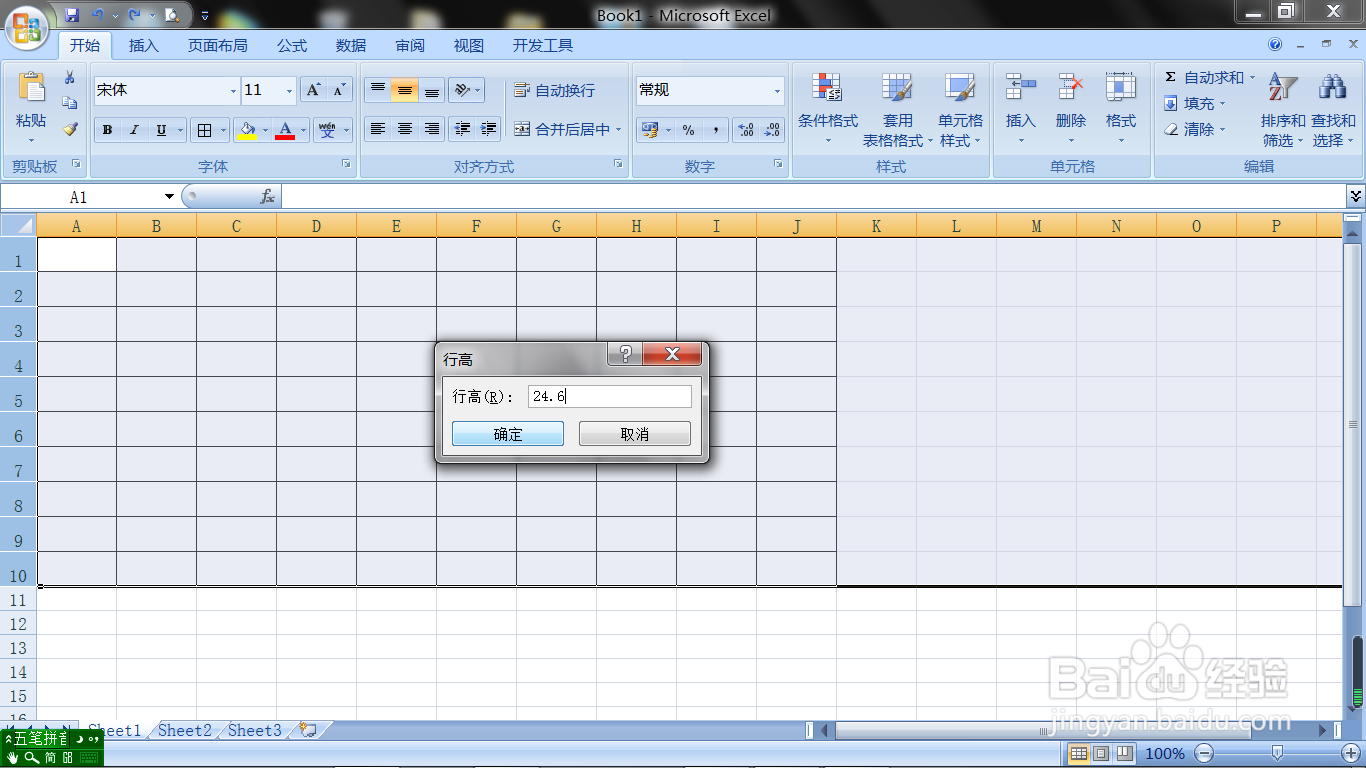Switch to the 数据 tab
This screenshot has width=1366, height=768.
pyautogui.click(x=351, y=46)
